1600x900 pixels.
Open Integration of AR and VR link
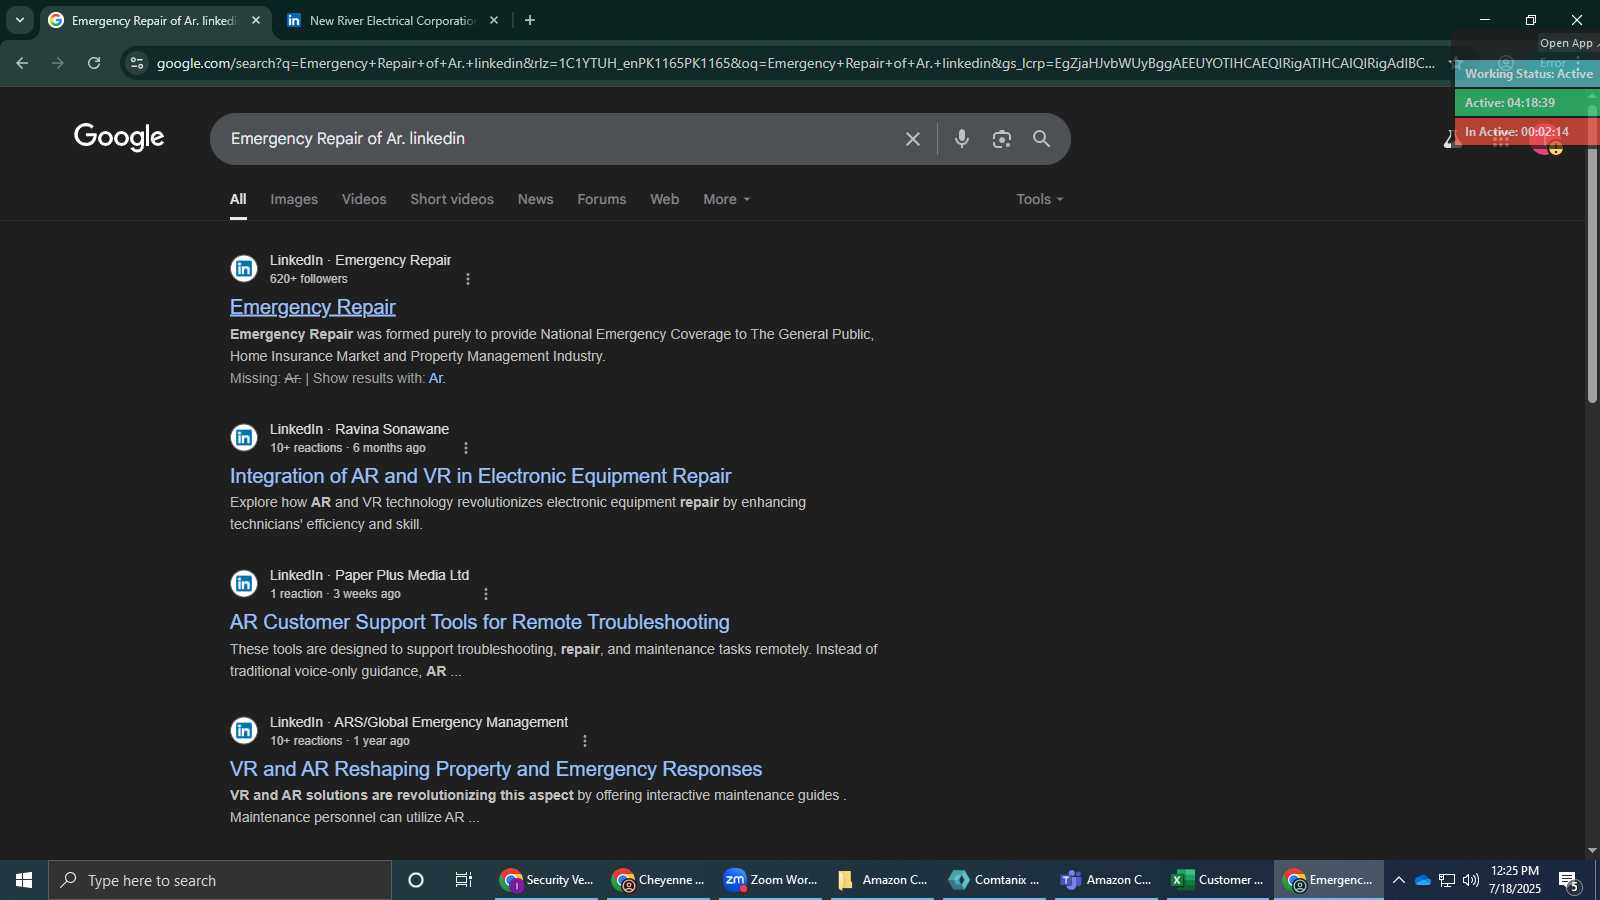coord(481,476)
